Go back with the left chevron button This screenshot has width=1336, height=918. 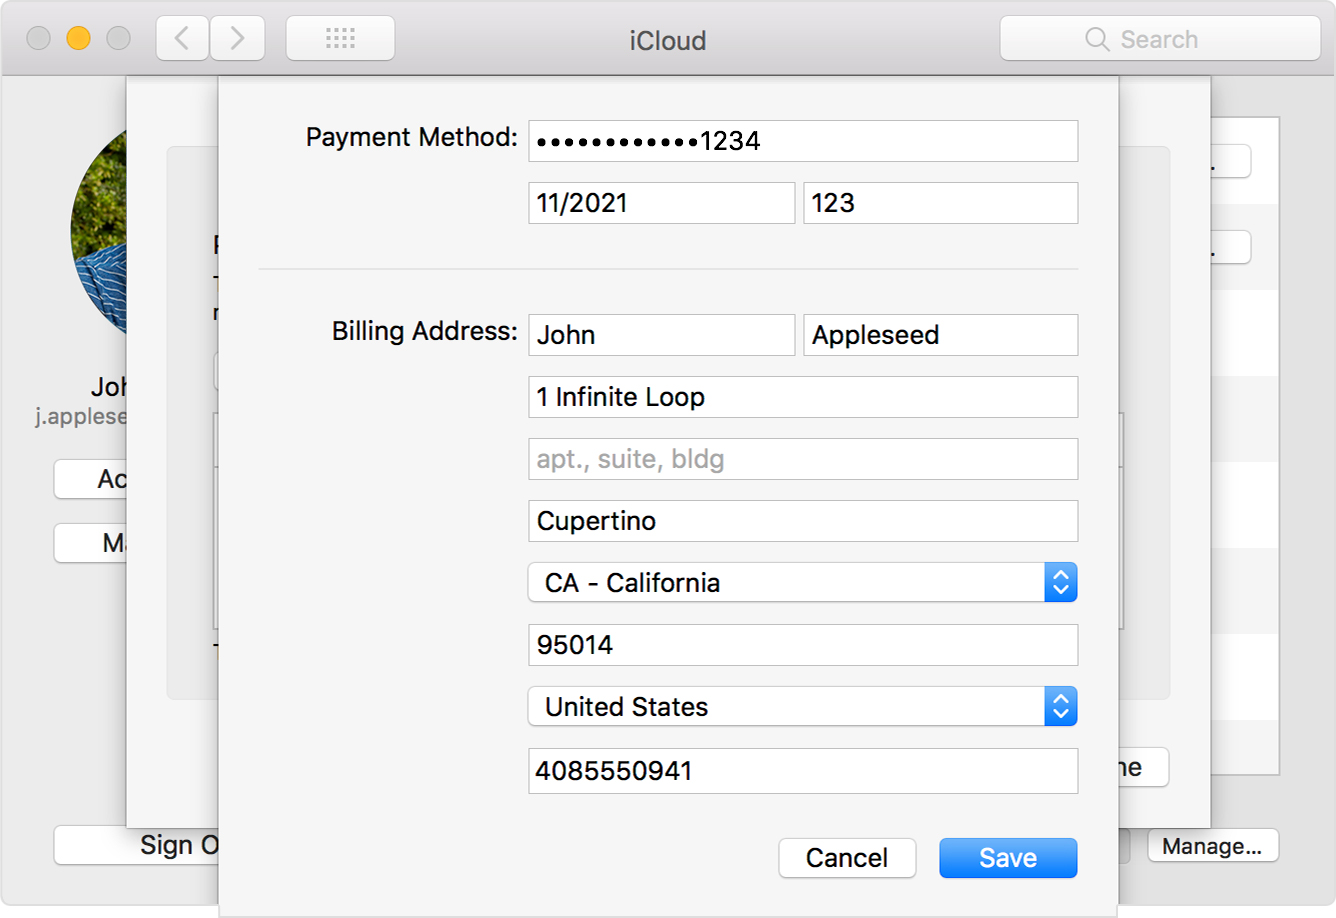click(x=183, y=39)
